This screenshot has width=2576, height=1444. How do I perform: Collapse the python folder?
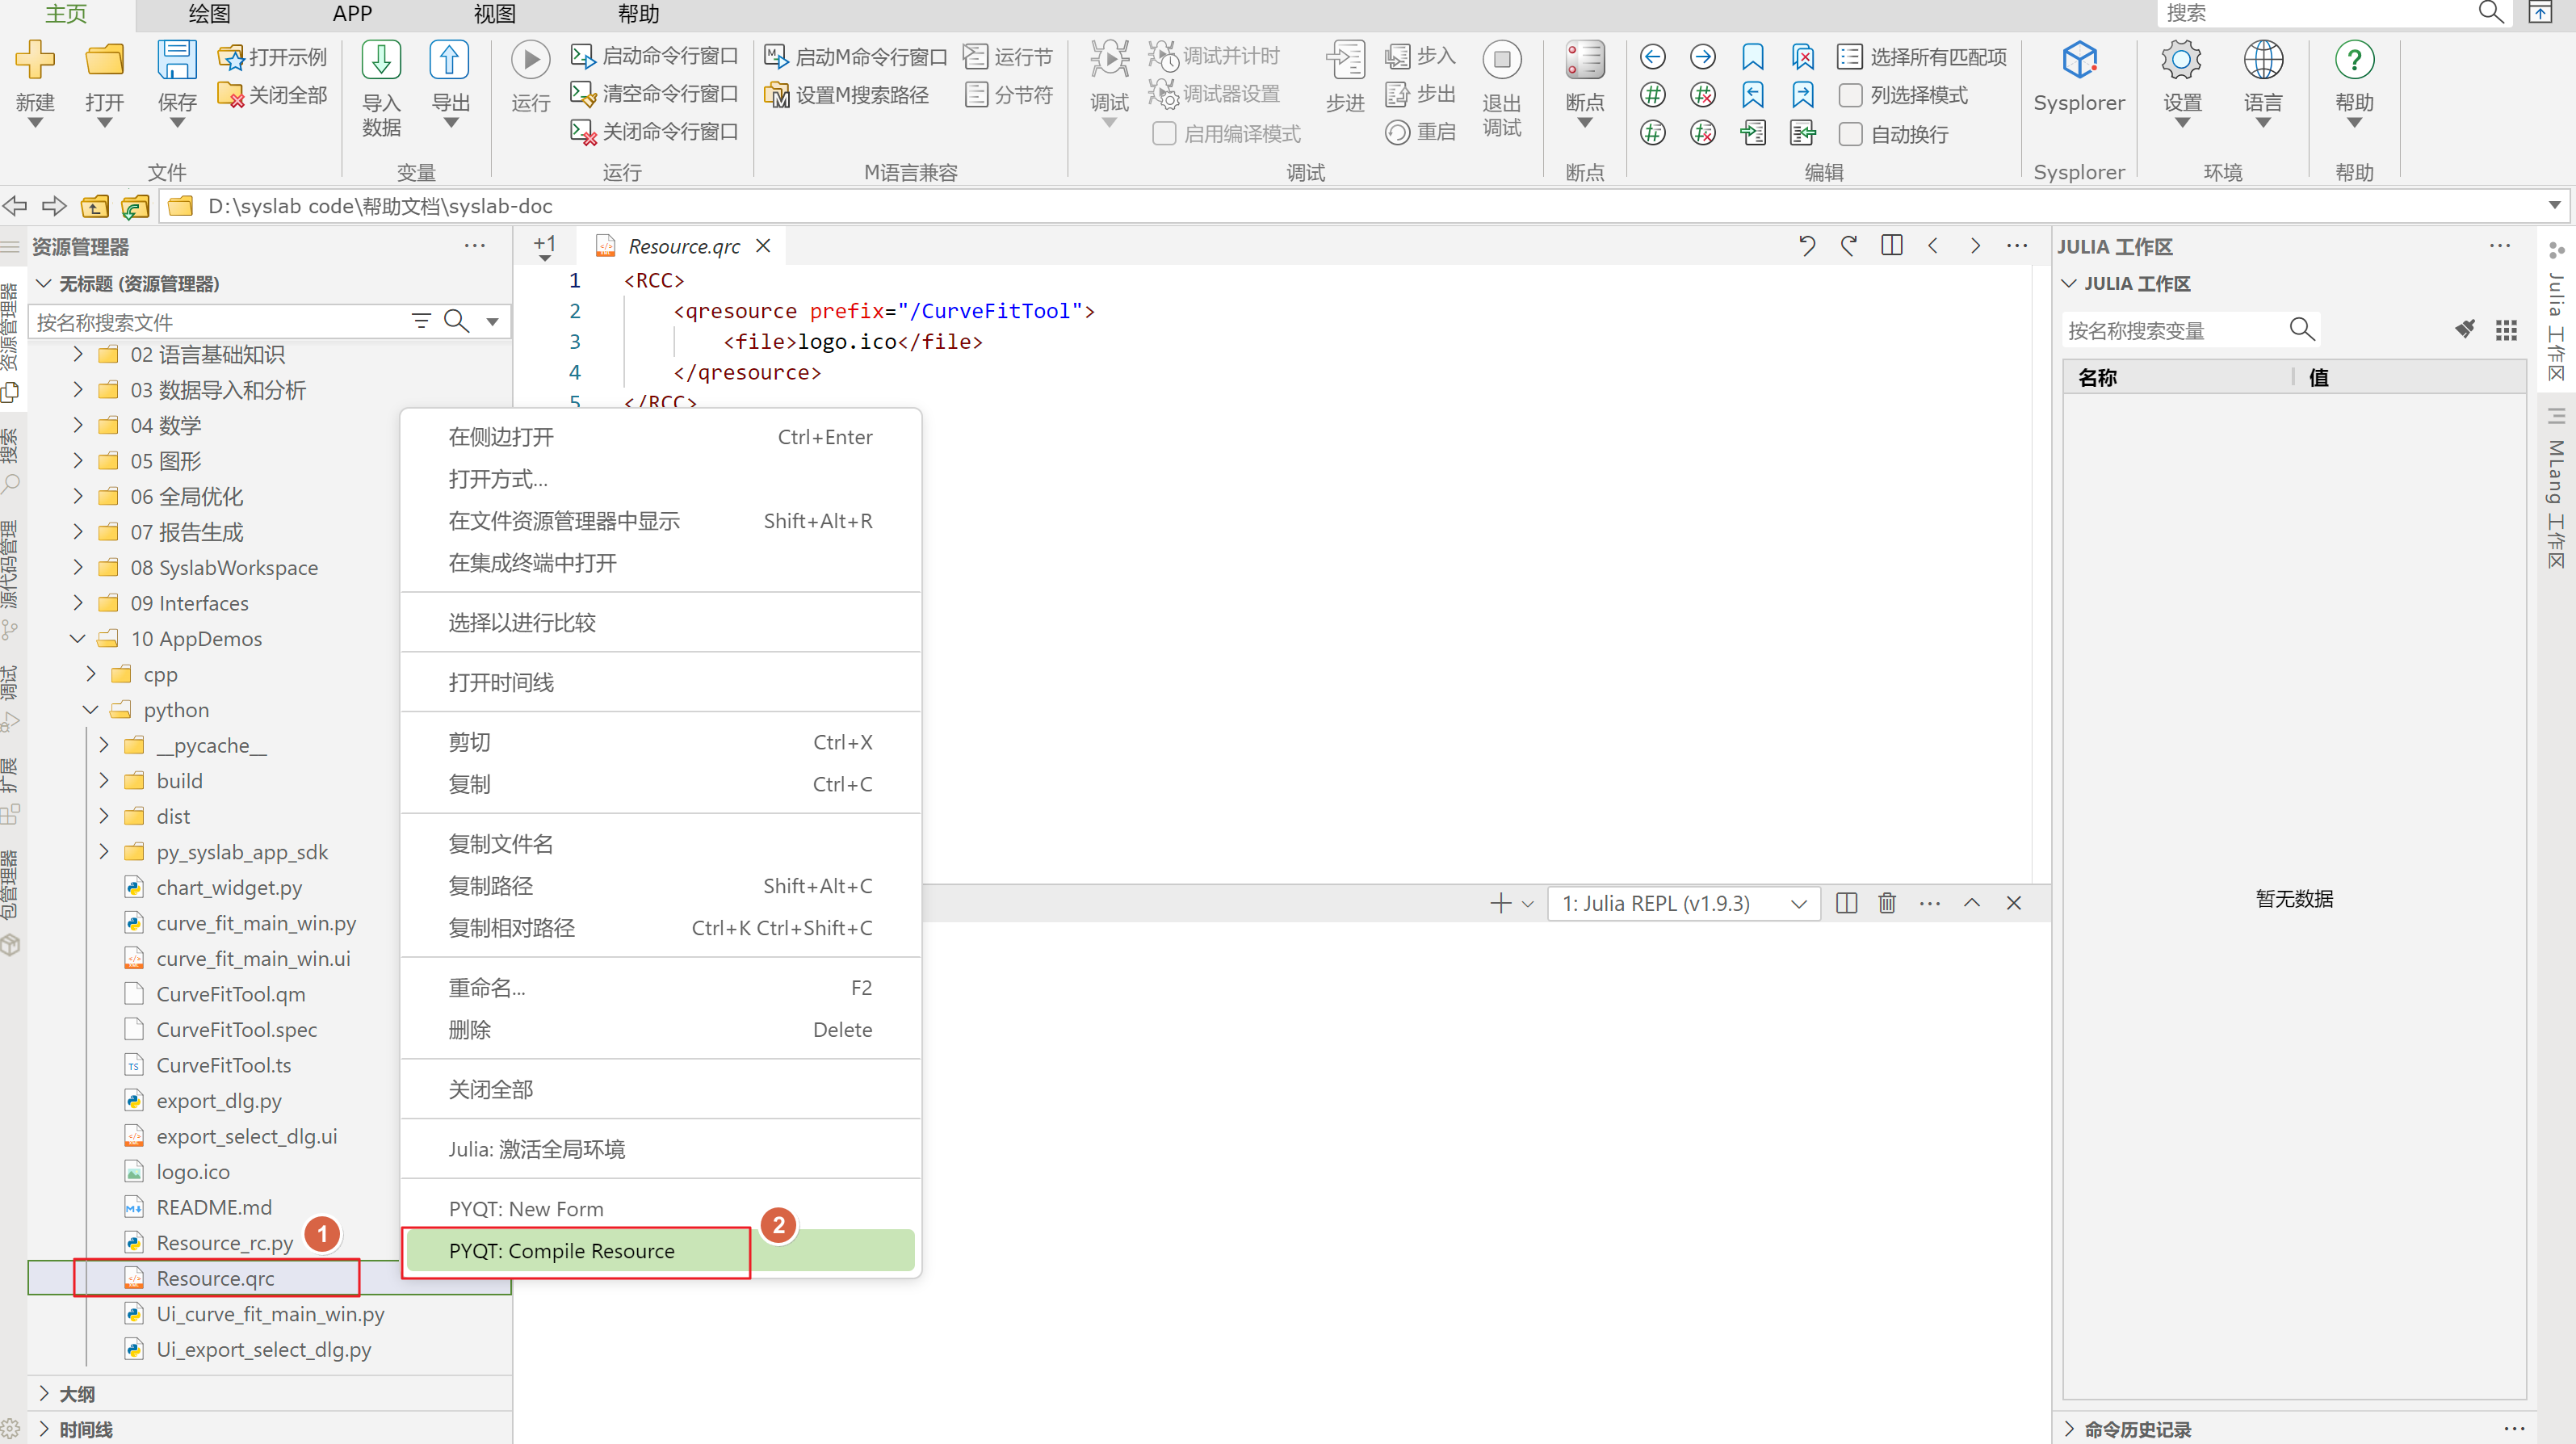(91, 710)
